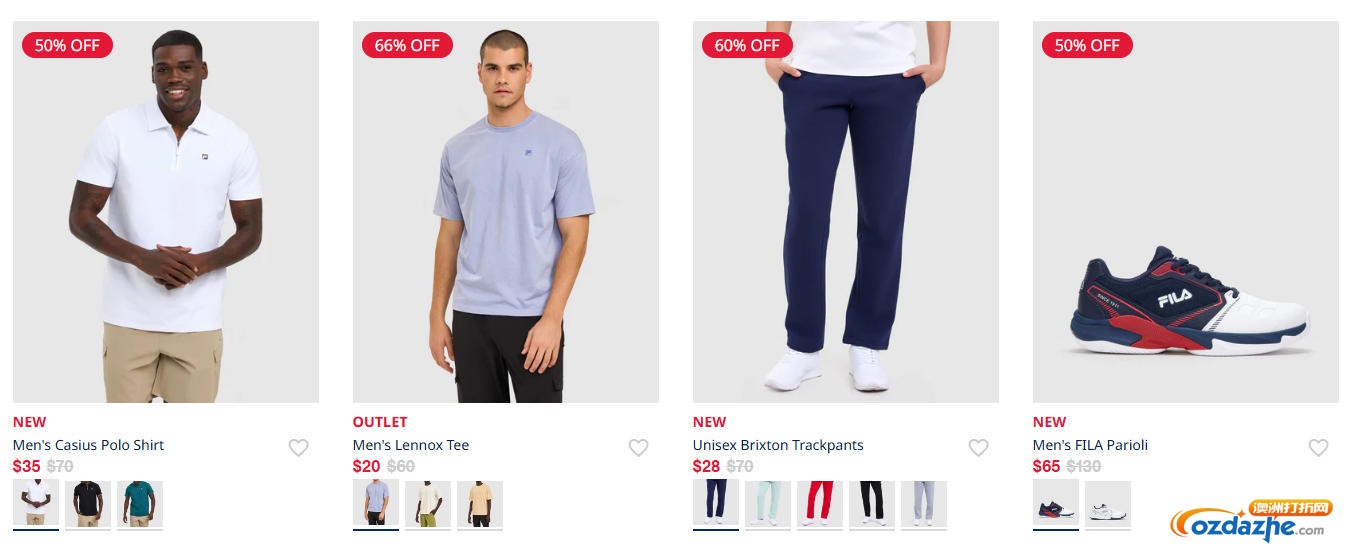Open the FILA sneaker product image
Screen dimensions: 1355x555
[1186, 212]
